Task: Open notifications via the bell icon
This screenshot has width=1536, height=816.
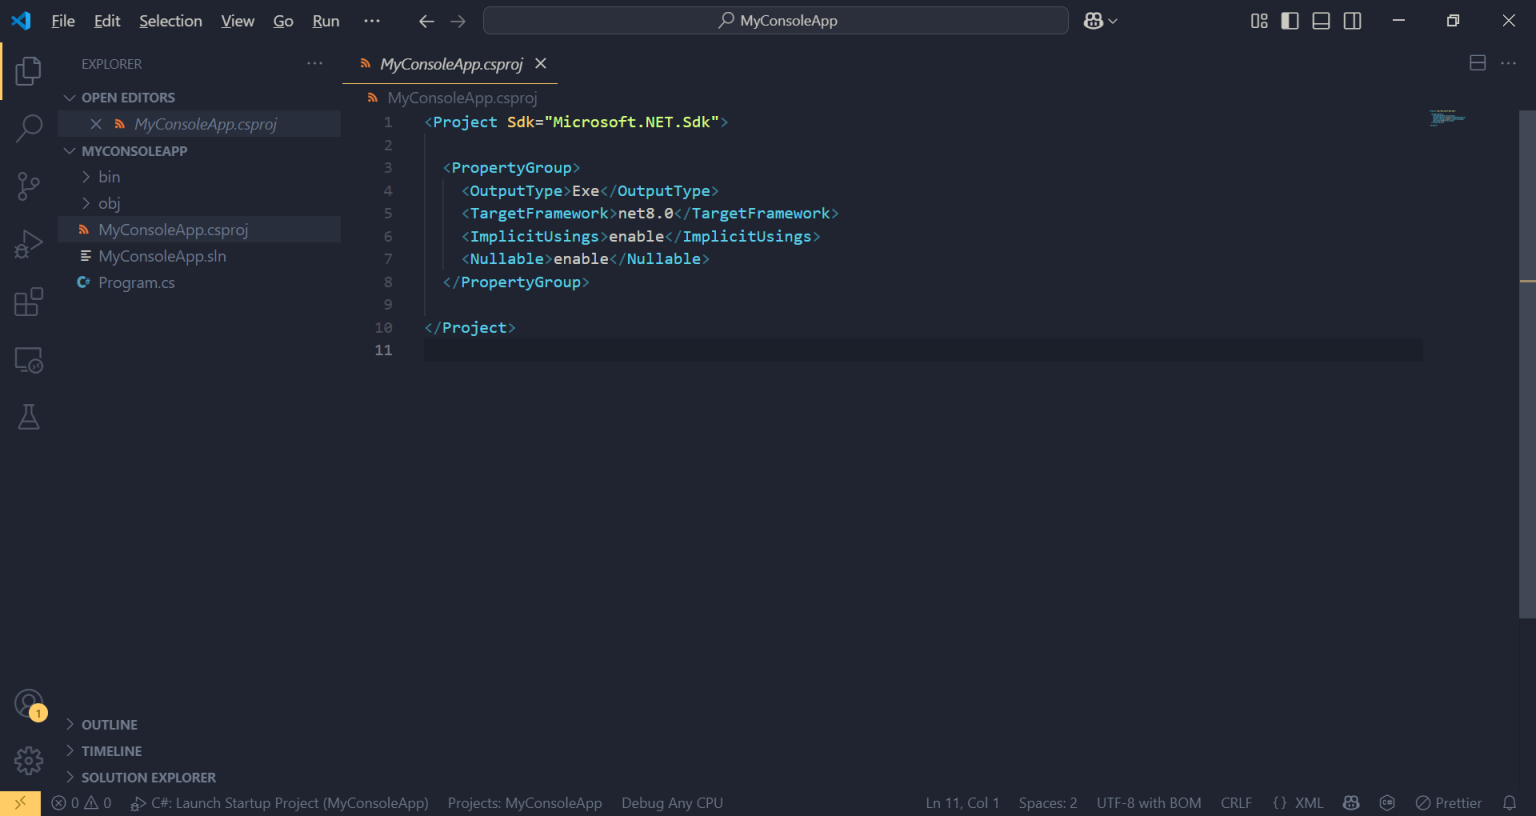Action: (1510, 802)
